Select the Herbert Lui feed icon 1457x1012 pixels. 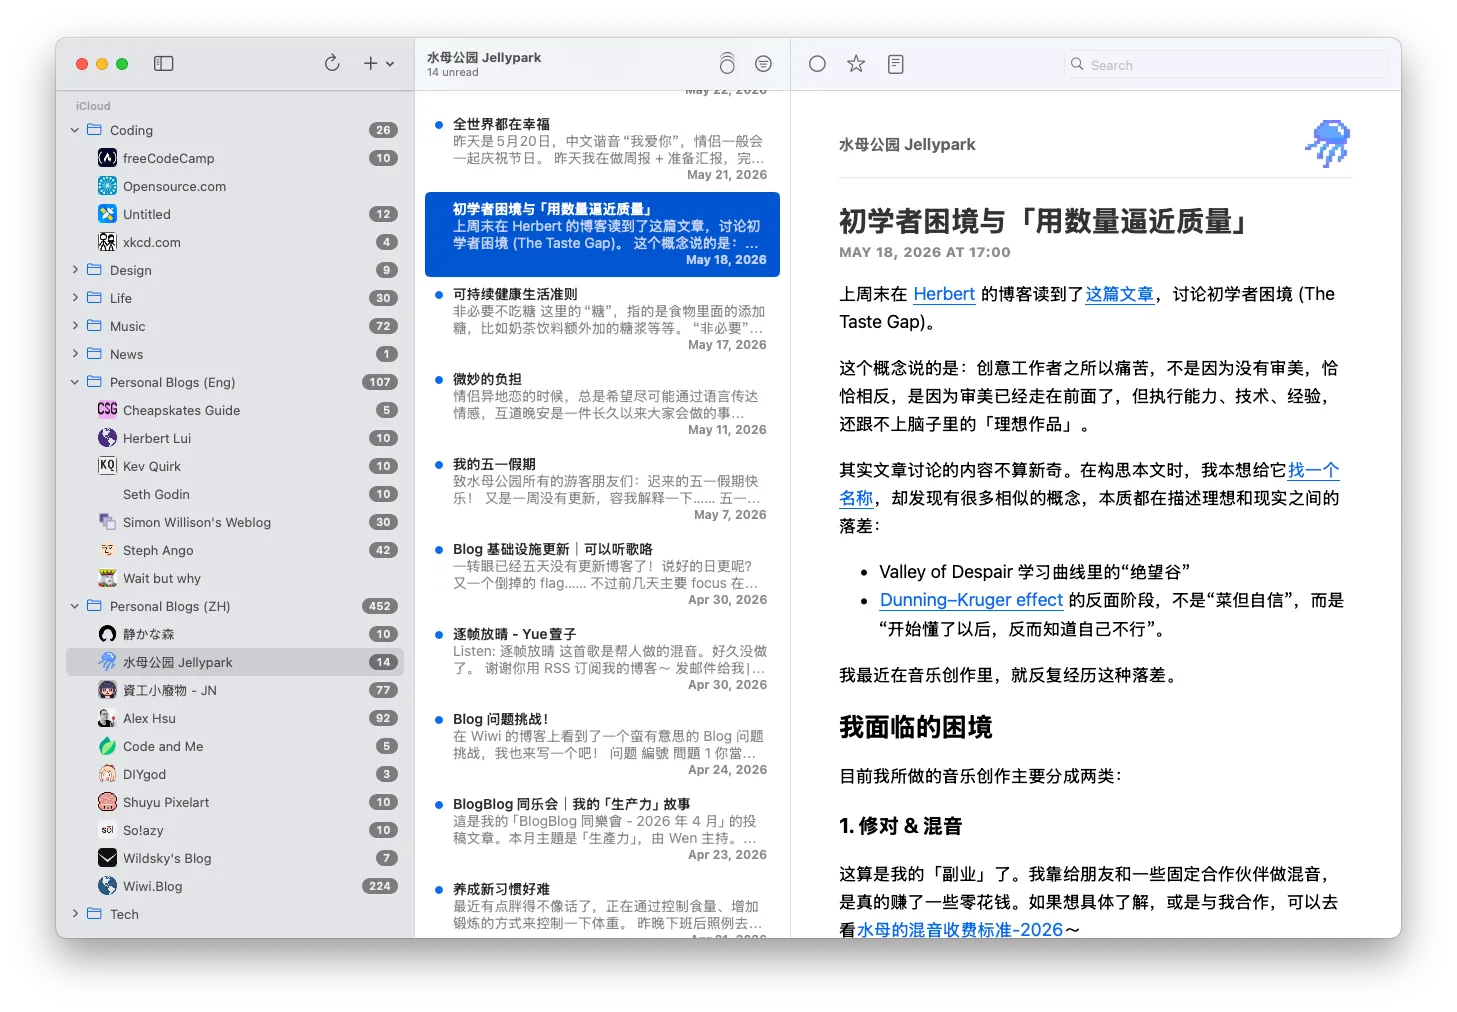(x=107, y=438)
